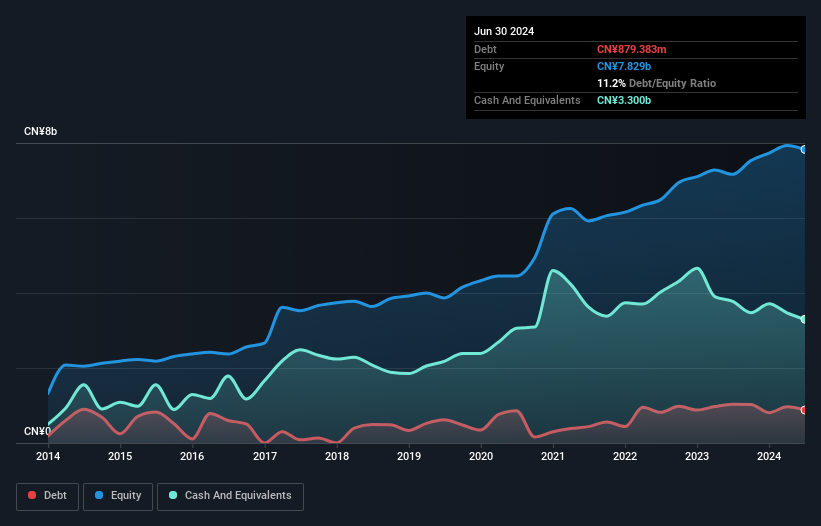Click the 2014 x-axis label
Screen dimensions: 821x526
click(48, 456)
